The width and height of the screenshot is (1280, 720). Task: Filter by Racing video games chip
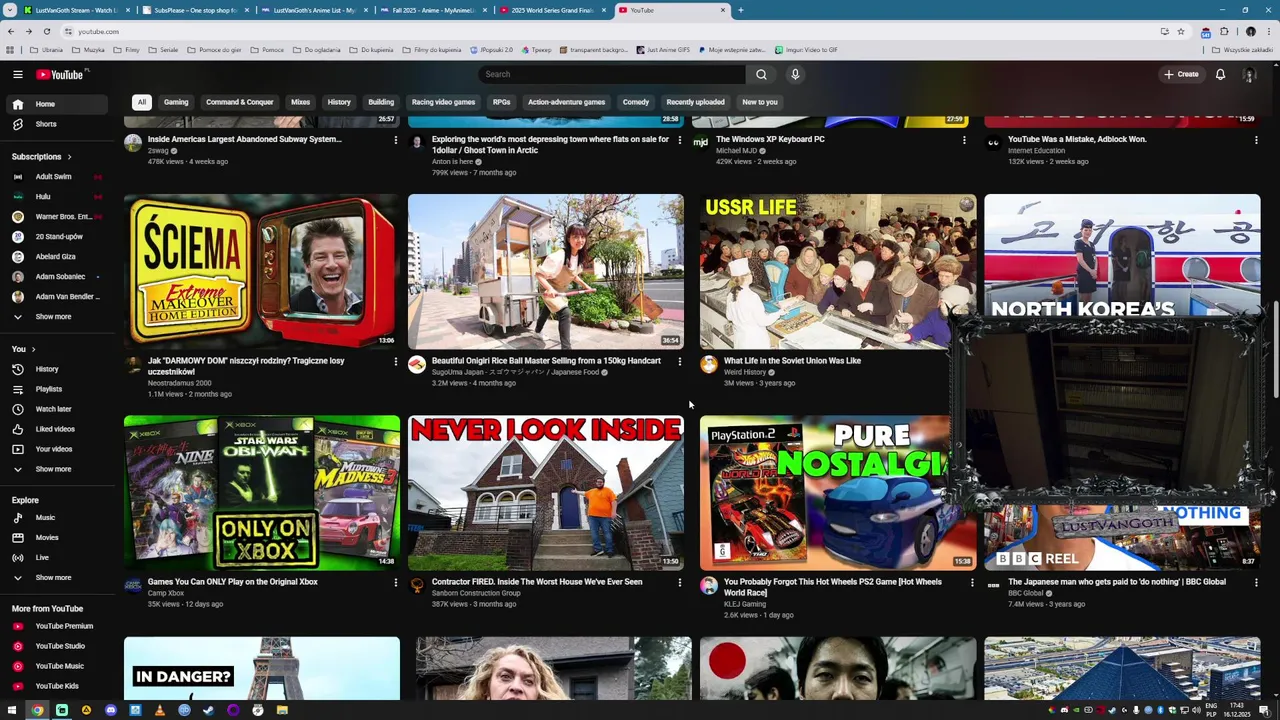(x=443, y=102)
